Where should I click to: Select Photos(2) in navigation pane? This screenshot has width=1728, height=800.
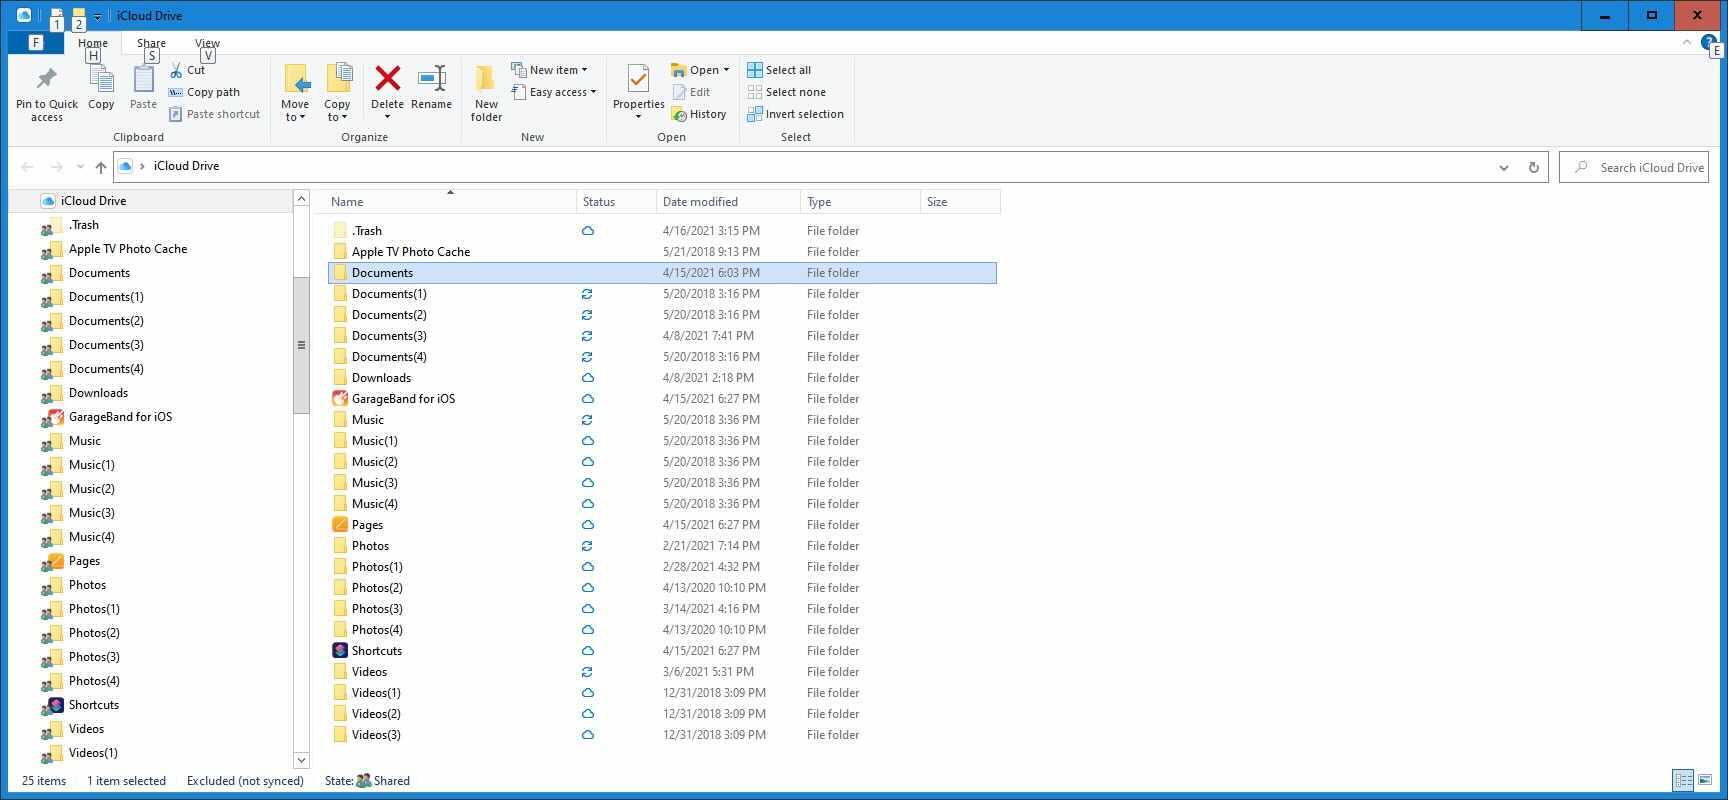pos(94,633)
